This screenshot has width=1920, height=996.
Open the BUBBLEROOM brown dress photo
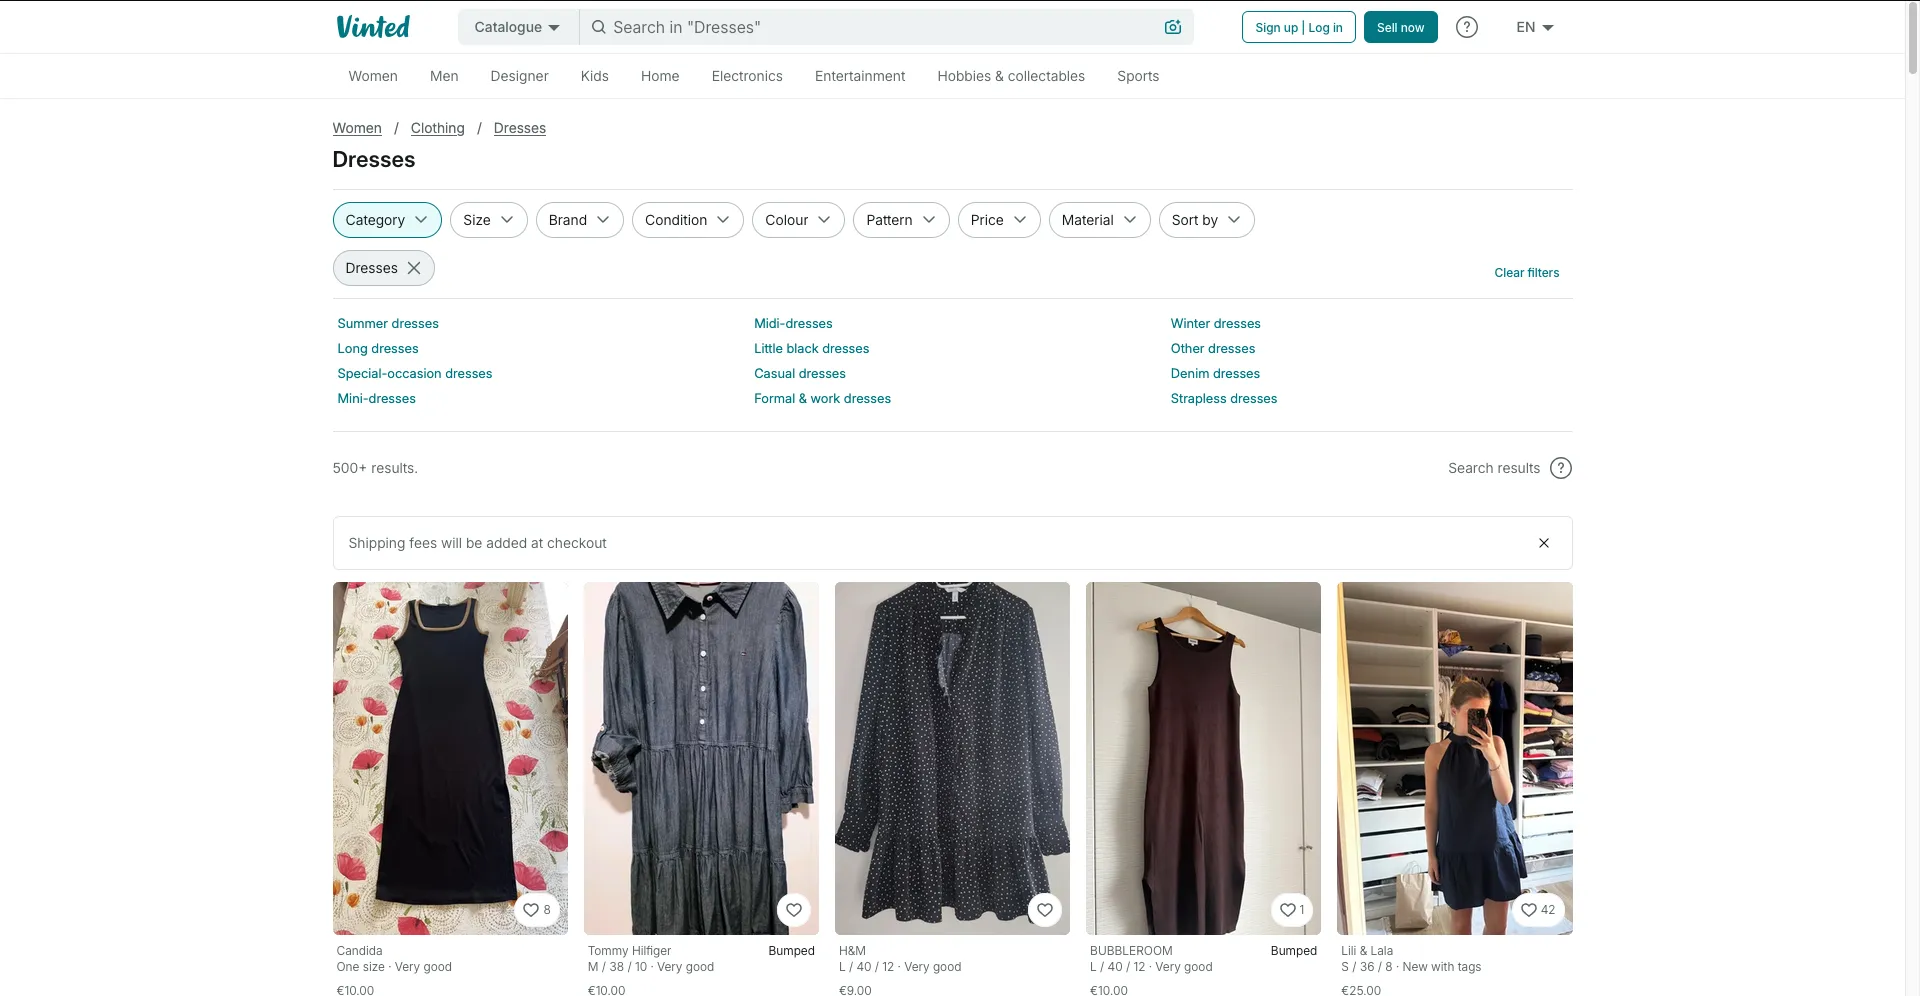tap(1203, 758)
